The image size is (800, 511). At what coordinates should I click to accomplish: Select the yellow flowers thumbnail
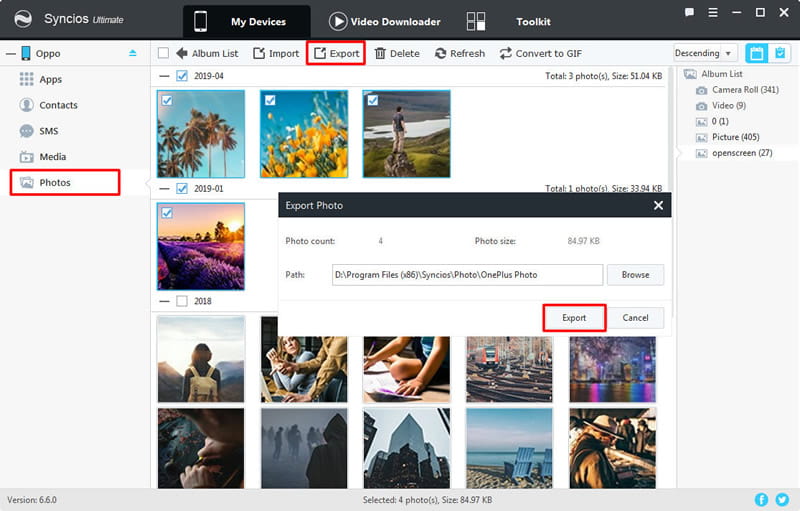[x=304, y=134]
